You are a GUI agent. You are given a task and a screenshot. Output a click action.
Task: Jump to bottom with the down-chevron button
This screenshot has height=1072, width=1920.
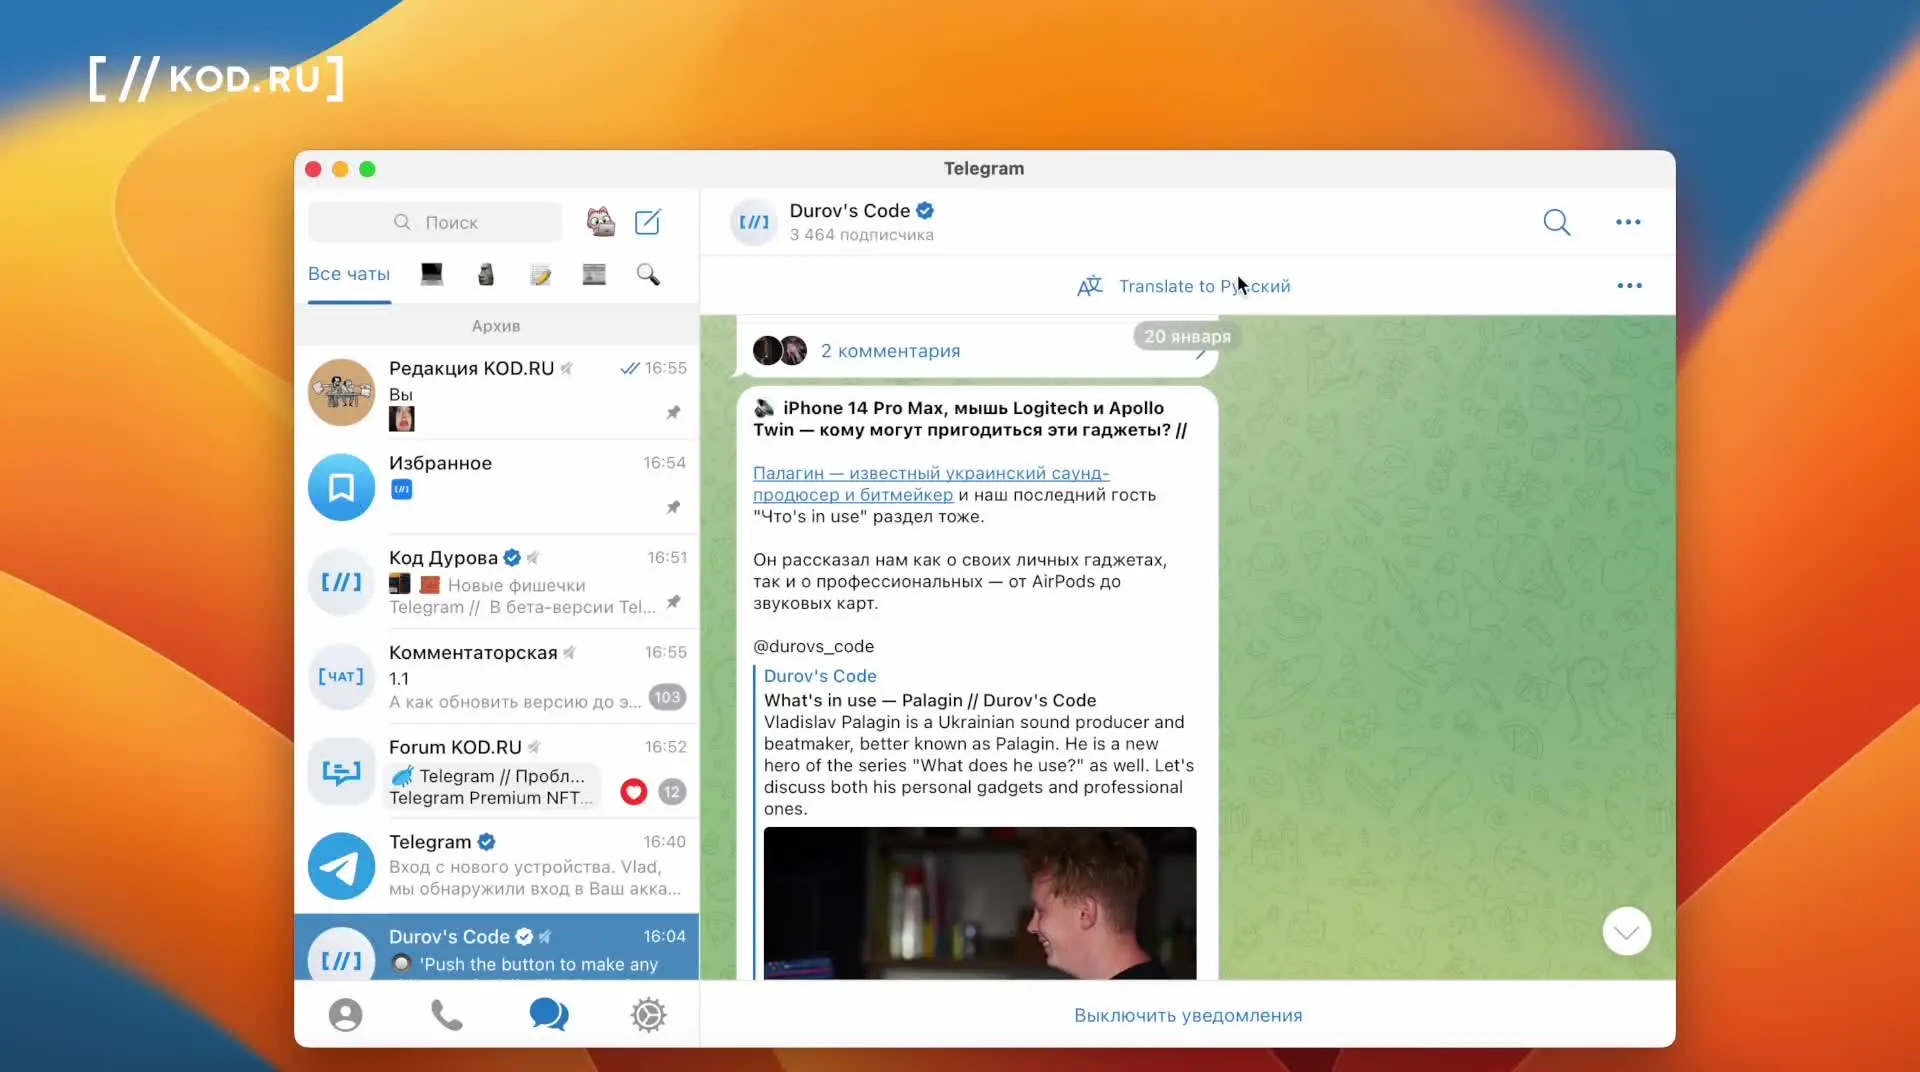click(x=1626, y=932)
